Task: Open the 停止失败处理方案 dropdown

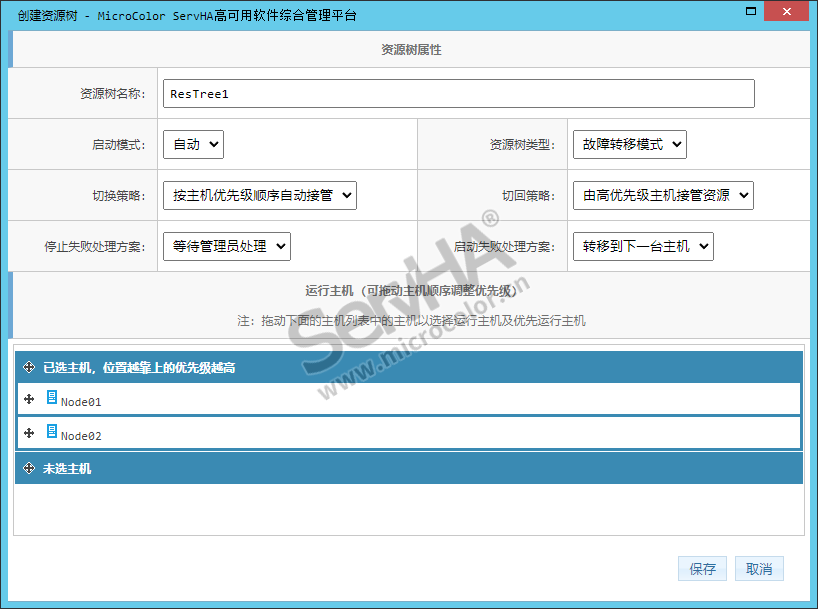Action: click(226, 246)
